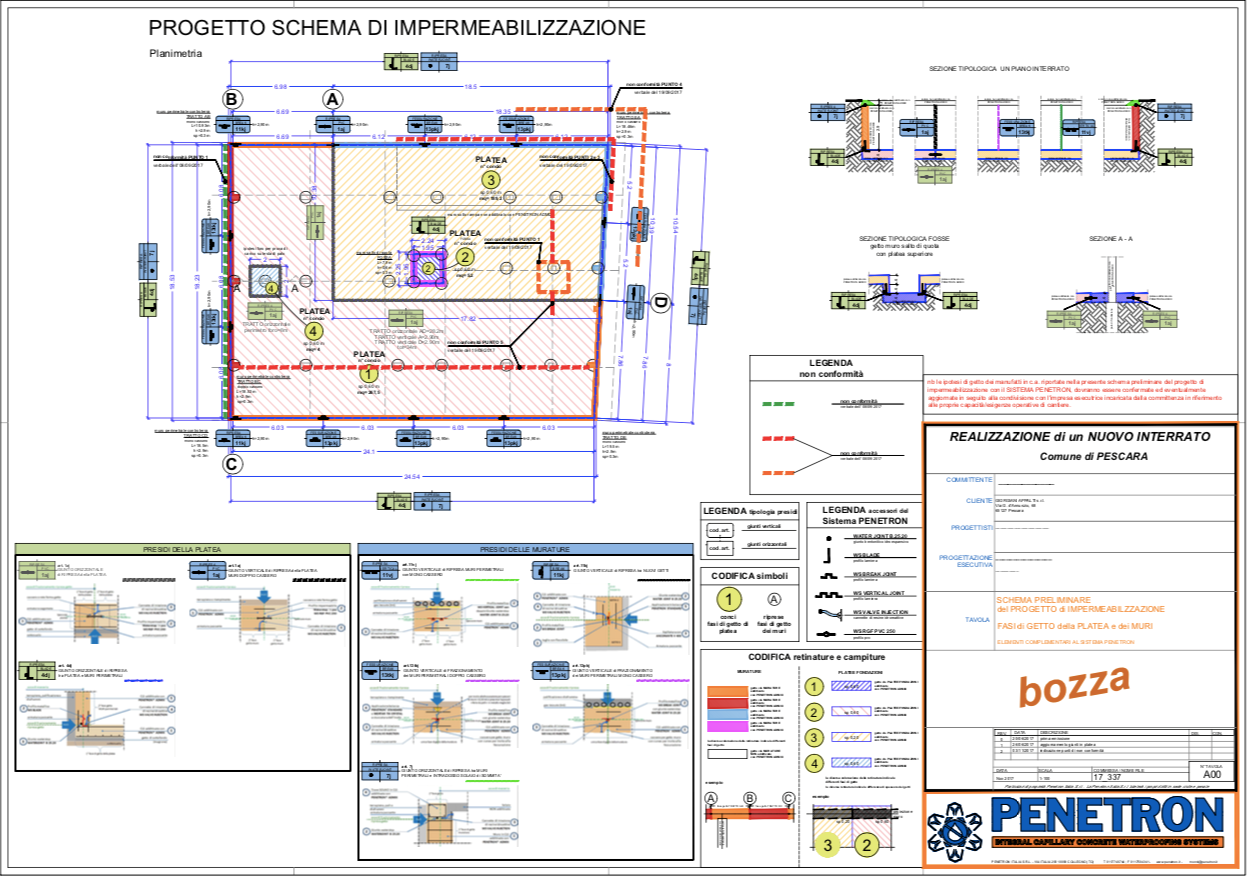This screenshot has width=1249, height=877.
Task: Open the PRESIDI DELLE MURATURE panel header
Action: pyautogui.click(x=525, y=549)
